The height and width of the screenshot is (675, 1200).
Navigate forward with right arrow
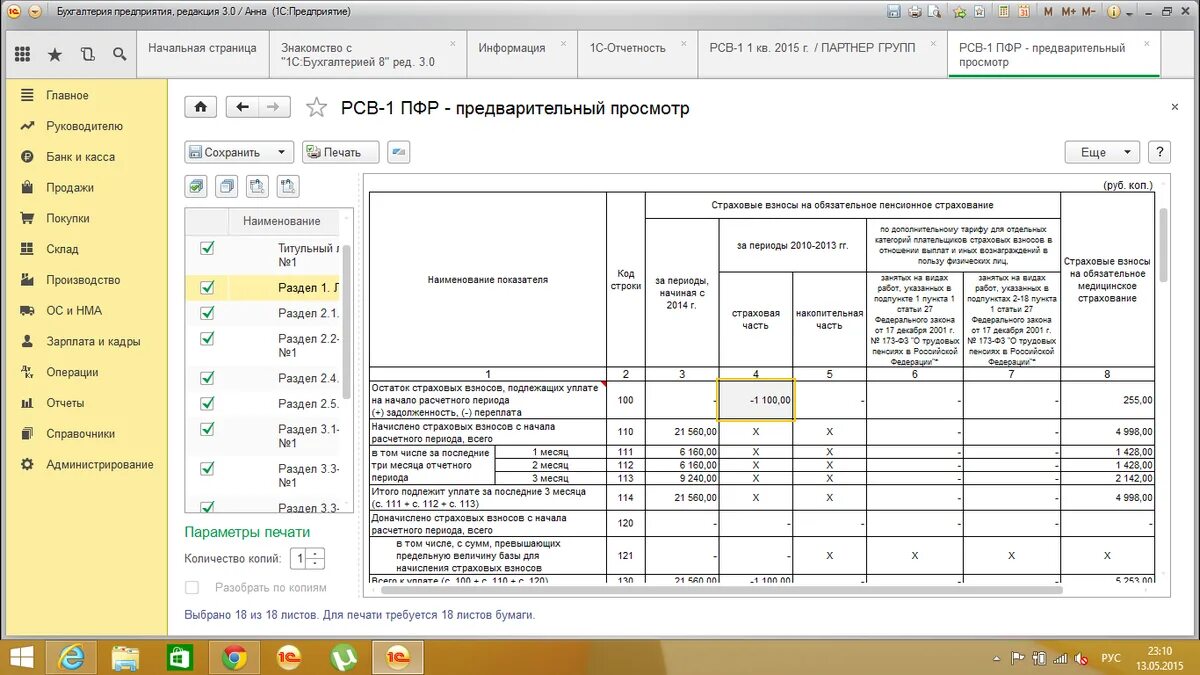274,107
